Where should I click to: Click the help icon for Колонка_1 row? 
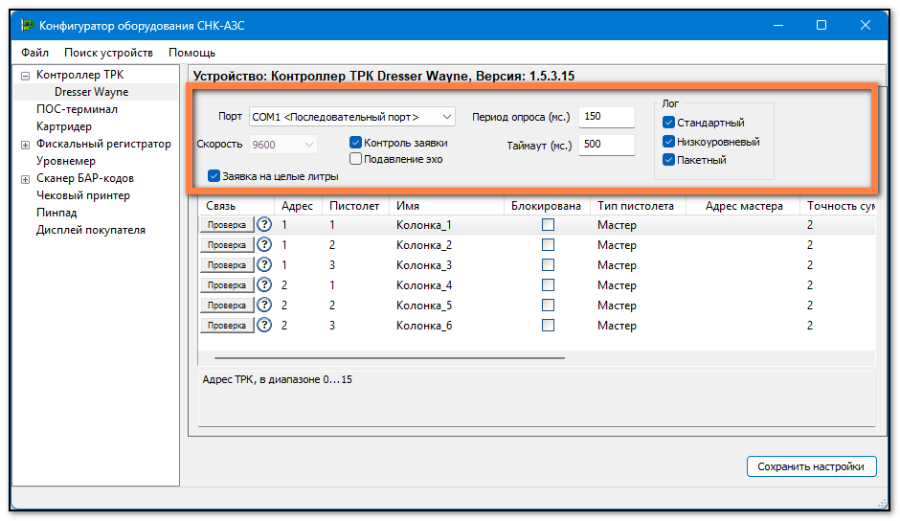[264, 225]
